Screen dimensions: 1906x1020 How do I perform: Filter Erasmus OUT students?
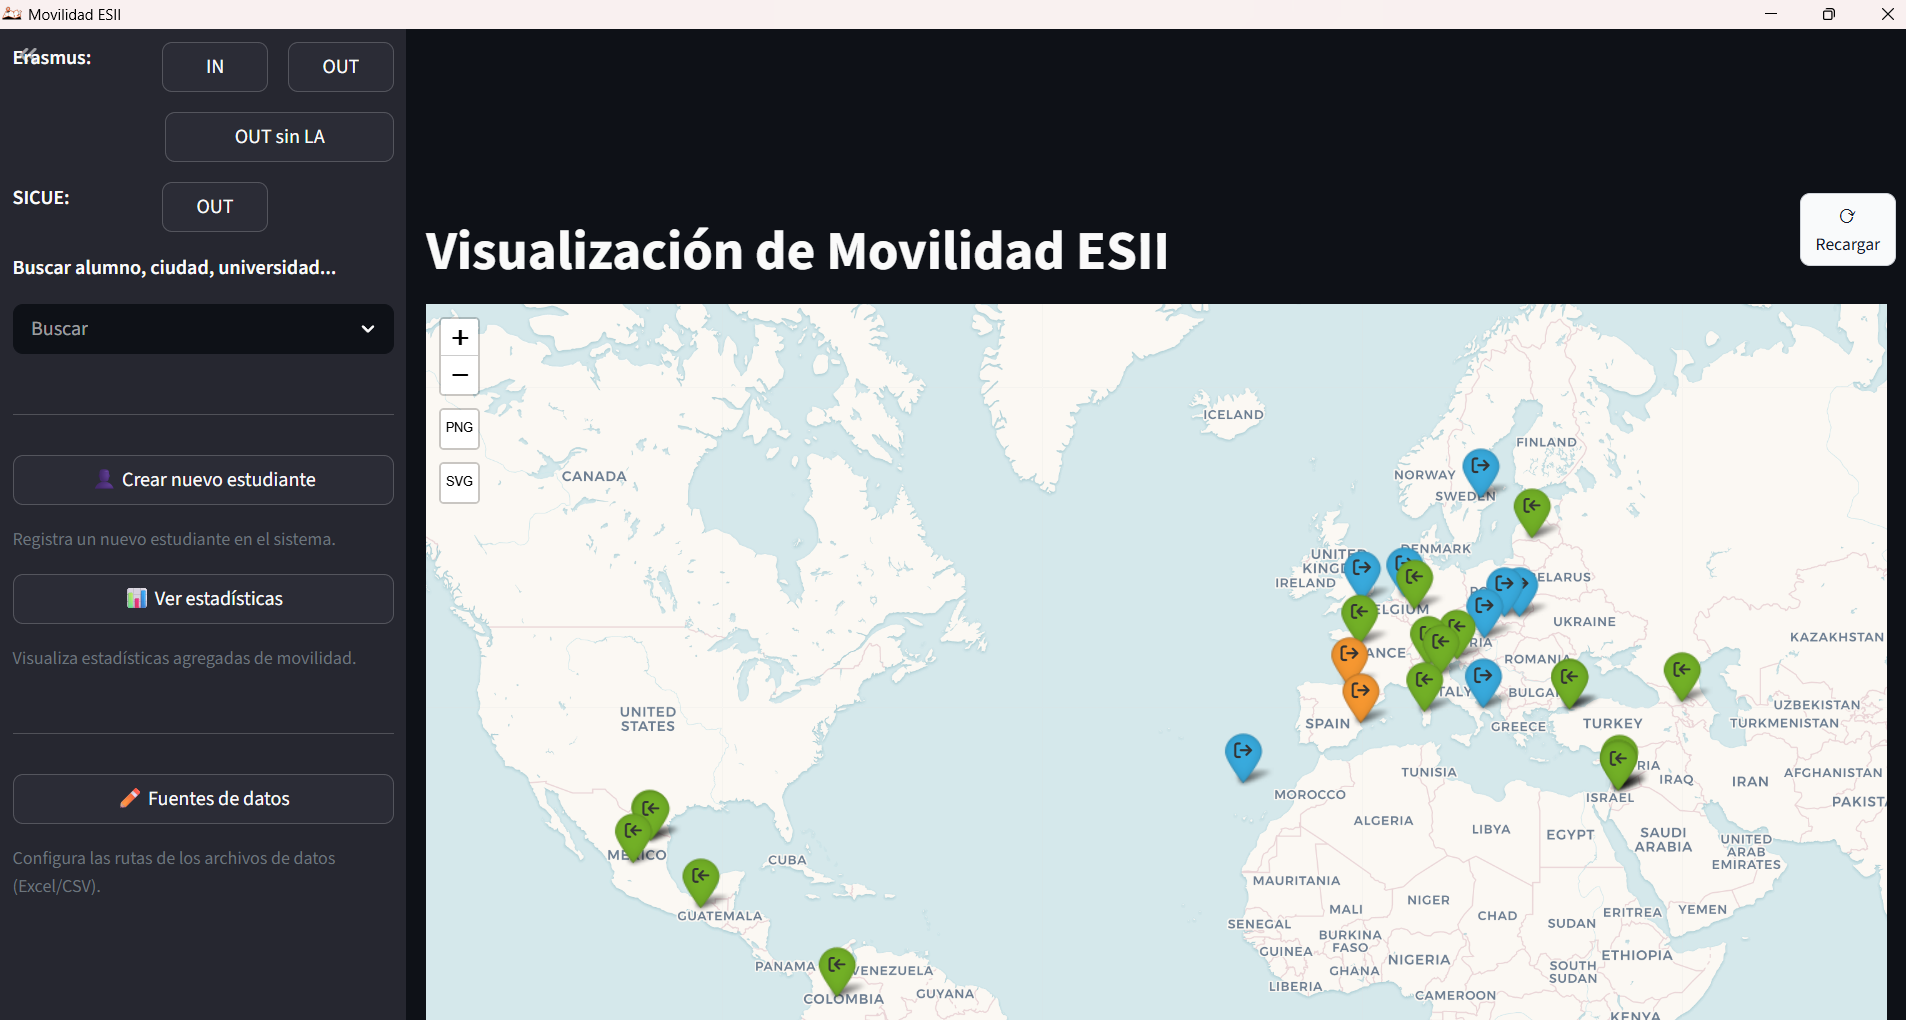[341, 67]
